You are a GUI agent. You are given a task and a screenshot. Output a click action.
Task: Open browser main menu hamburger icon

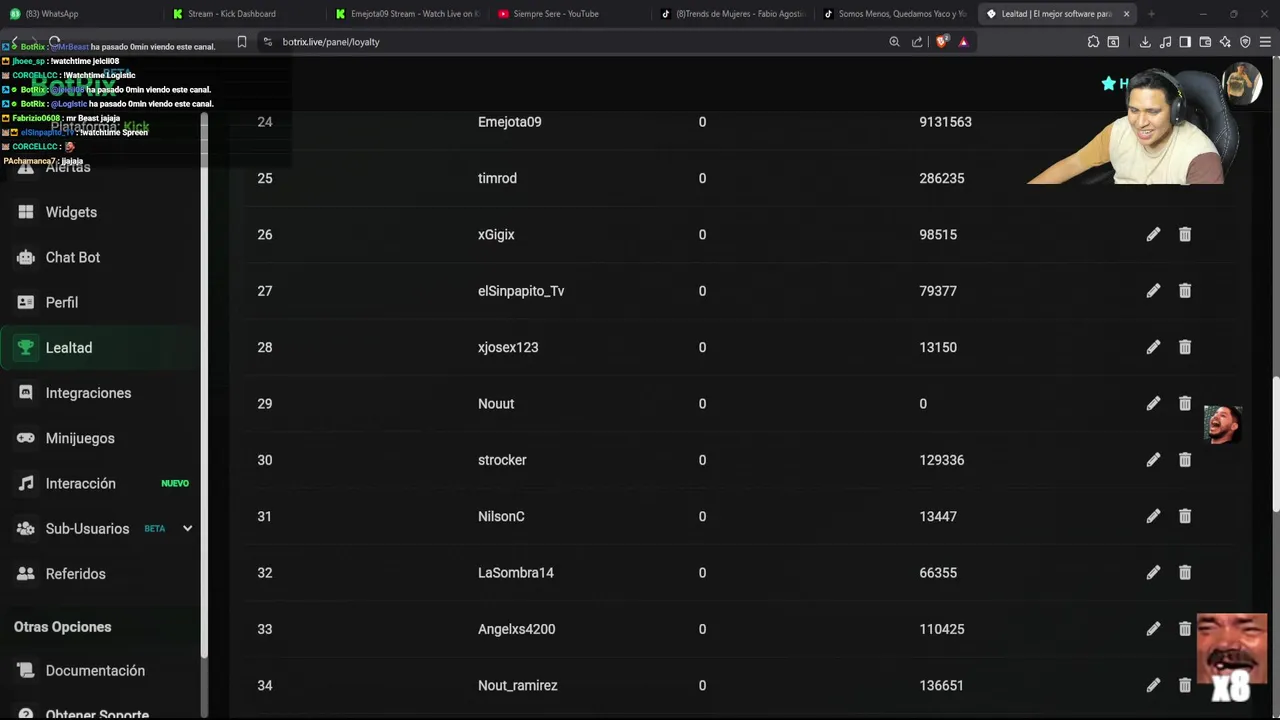coord(1265,42)
